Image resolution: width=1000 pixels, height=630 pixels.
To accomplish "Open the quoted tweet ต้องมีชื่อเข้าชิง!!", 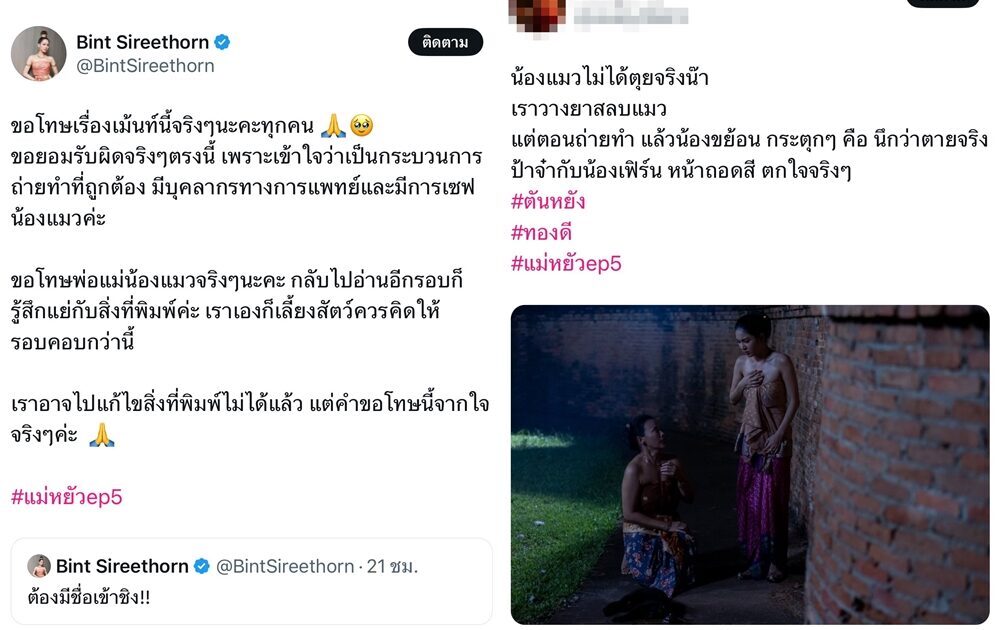I will 252,581.
